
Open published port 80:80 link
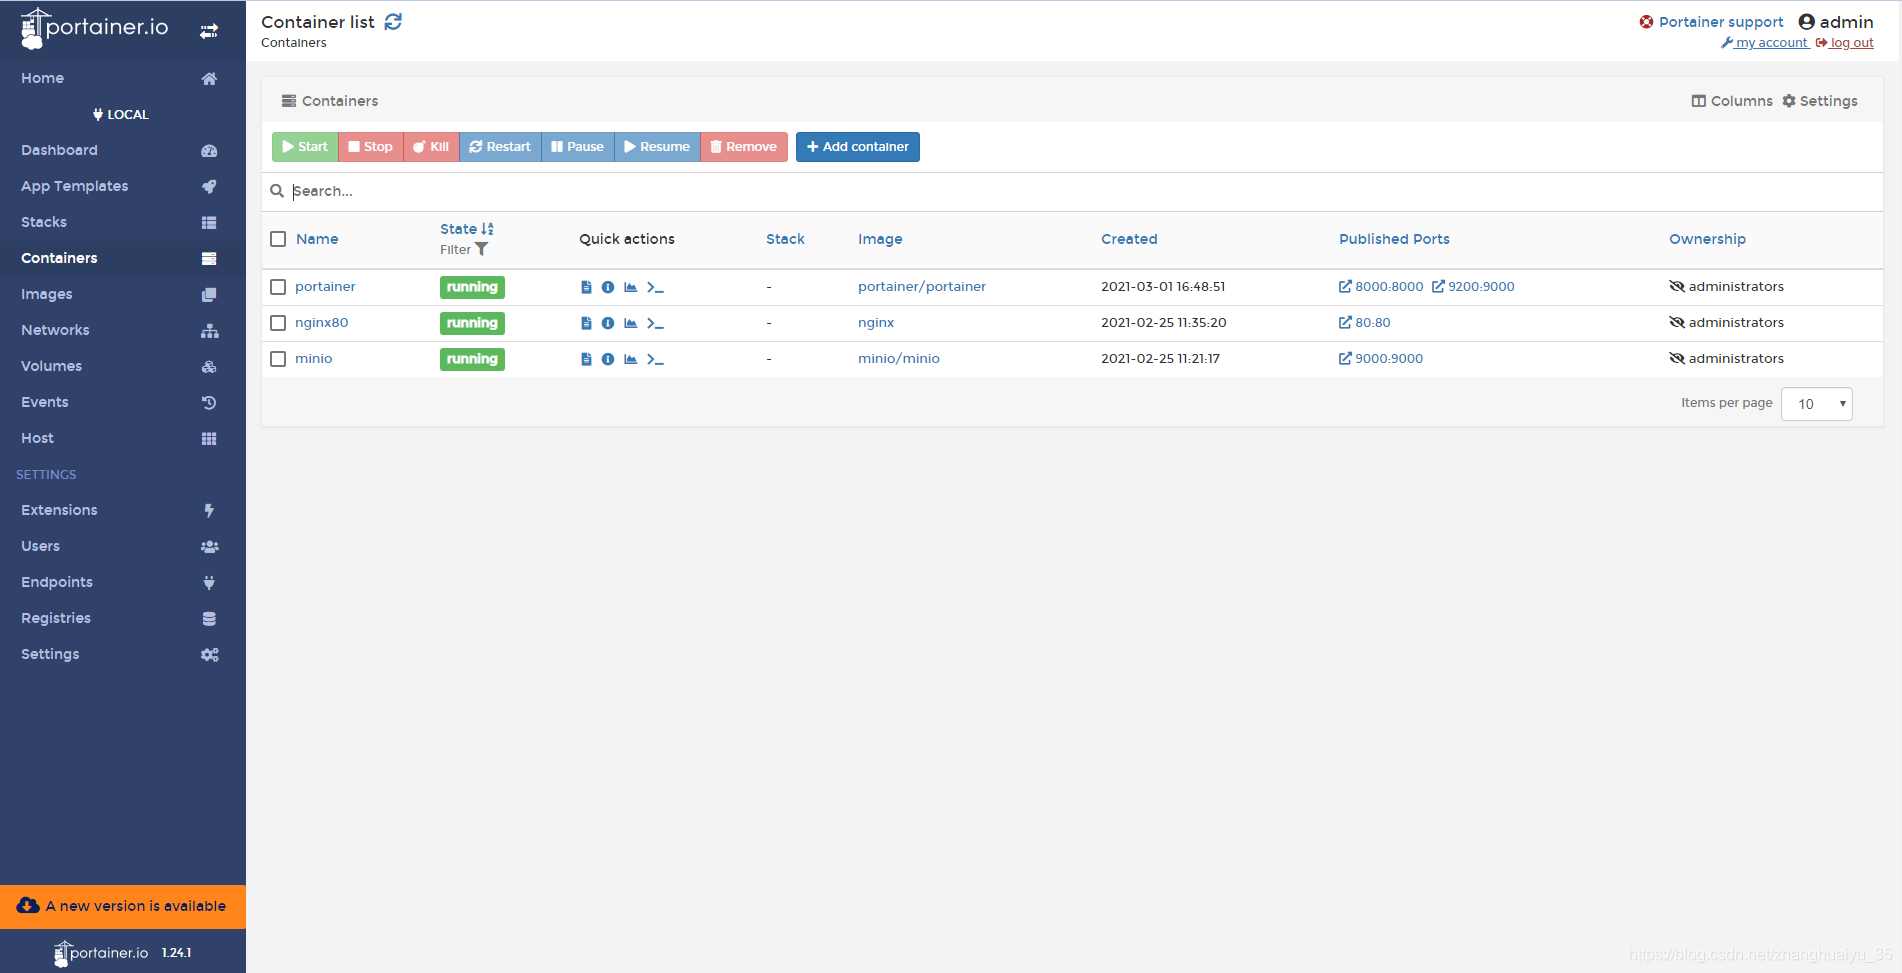click(1365, 323)
